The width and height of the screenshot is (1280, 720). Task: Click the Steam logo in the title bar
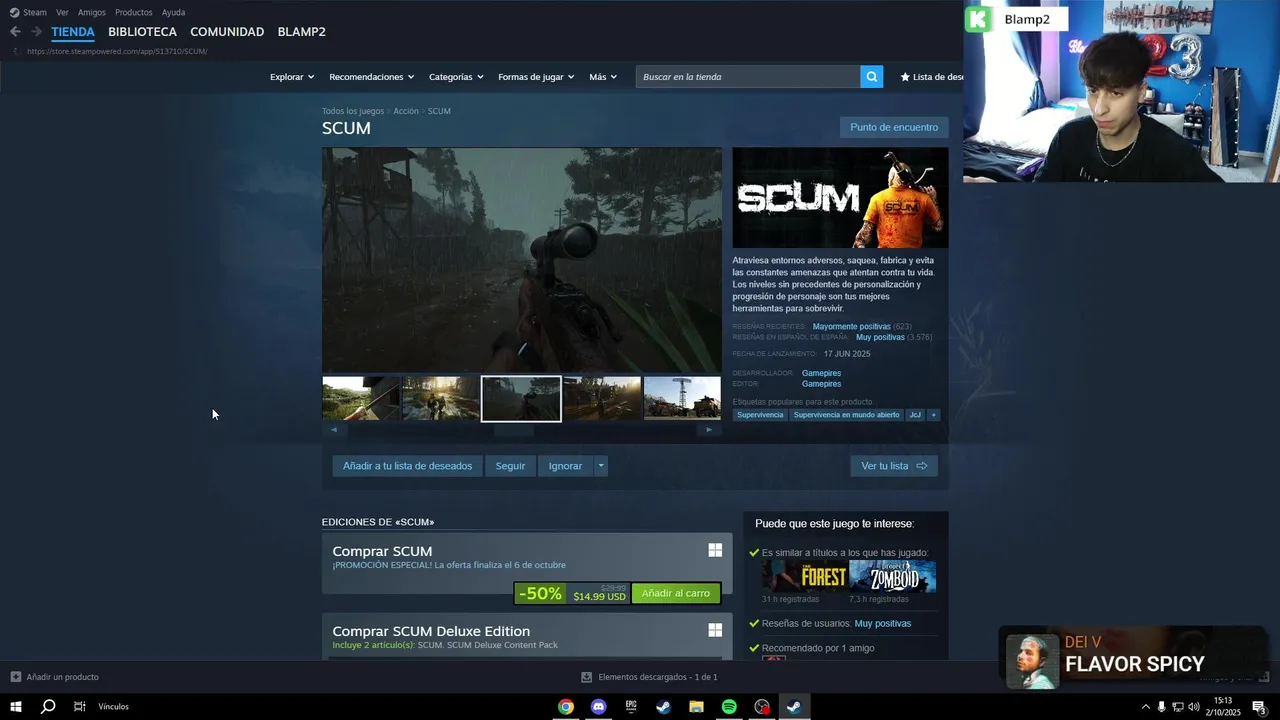coord(14,12)
